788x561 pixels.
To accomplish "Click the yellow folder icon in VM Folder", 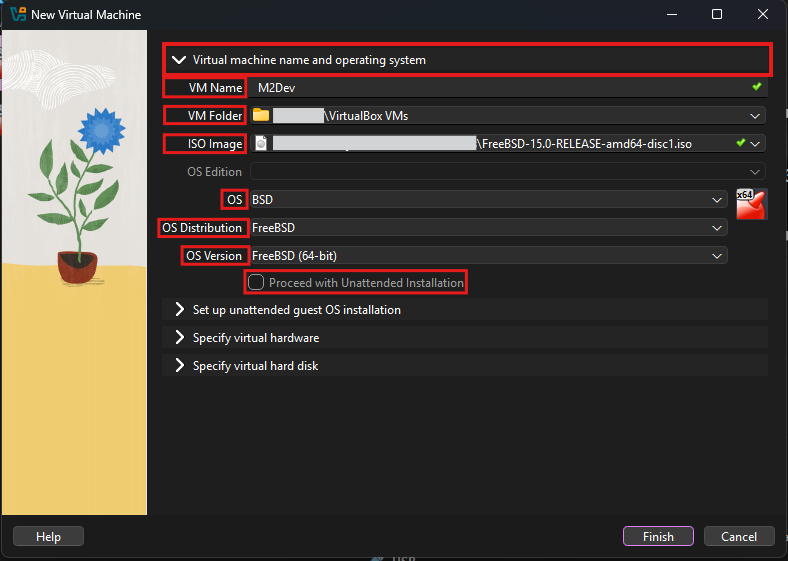I will pyautogui.click(x=261, y=116).
